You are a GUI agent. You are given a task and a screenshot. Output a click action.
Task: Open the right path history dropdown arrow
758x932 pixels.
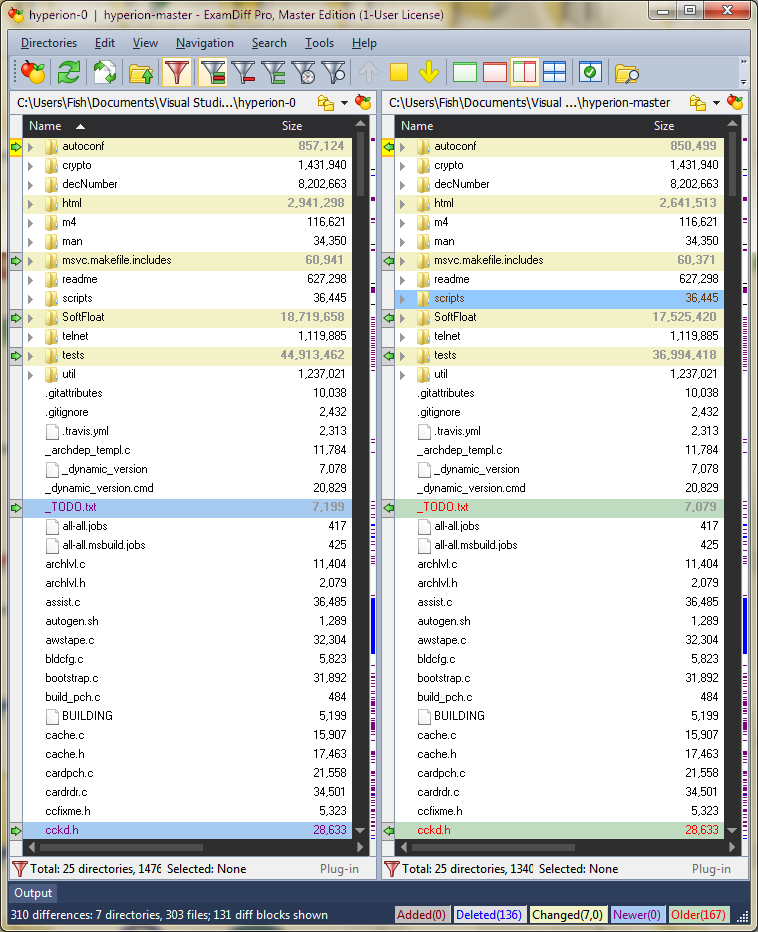pos(716,103)
